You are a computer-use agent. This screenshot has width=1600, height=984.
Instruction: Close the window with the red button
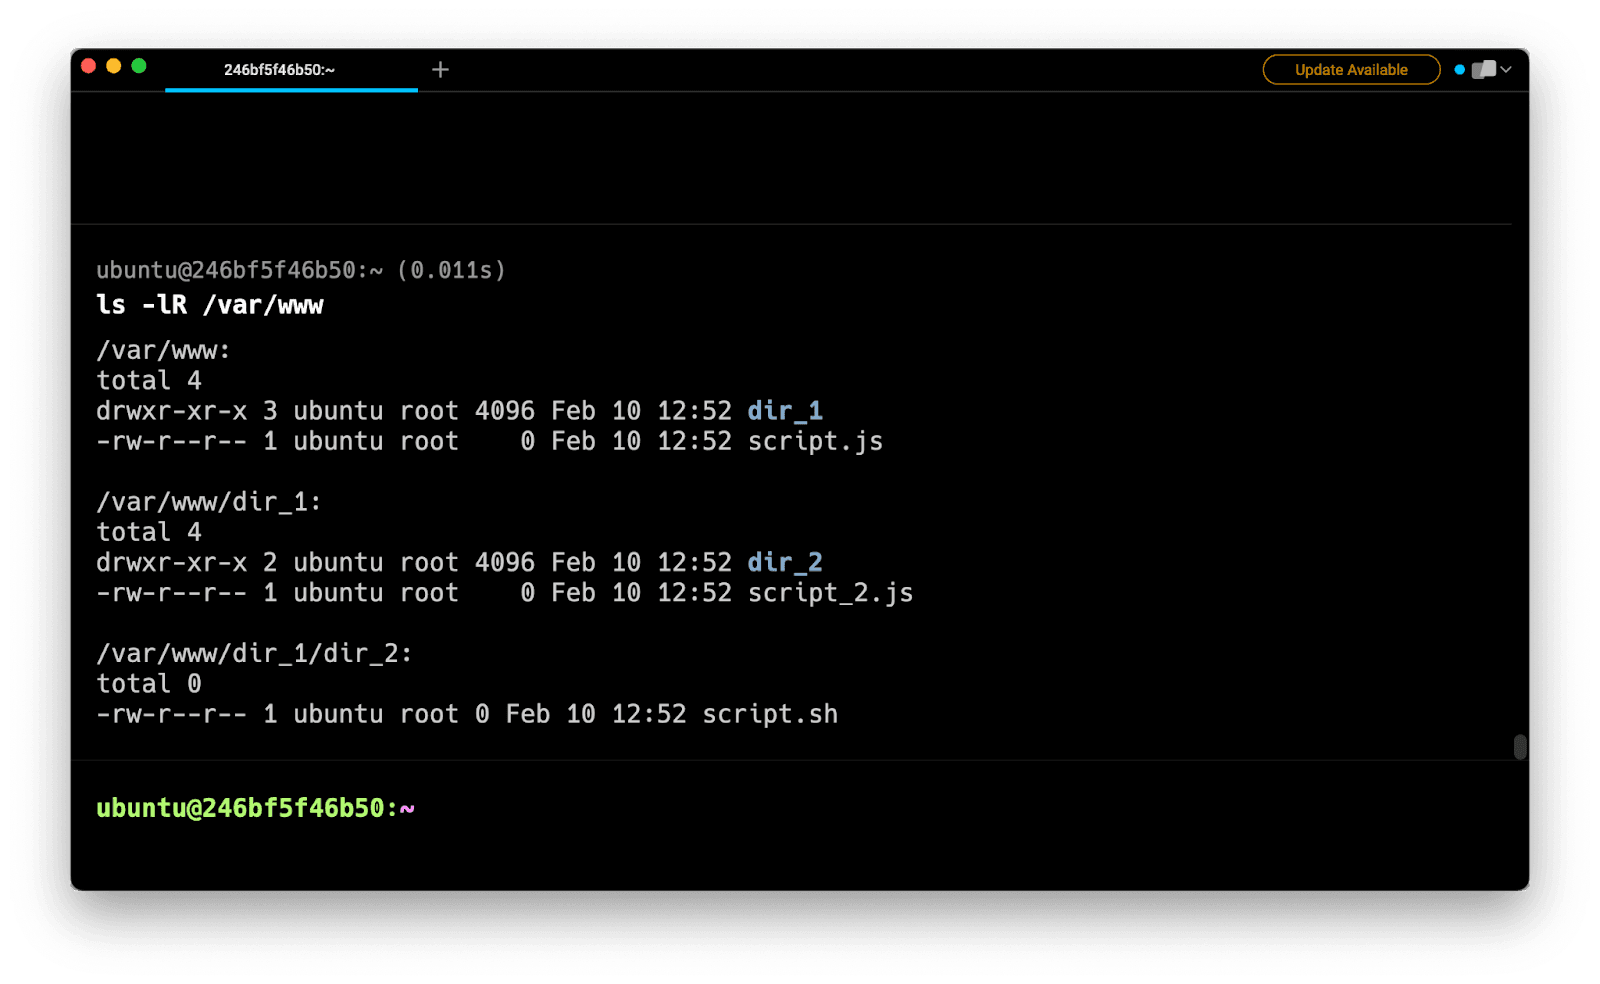[x=88, y=66]
